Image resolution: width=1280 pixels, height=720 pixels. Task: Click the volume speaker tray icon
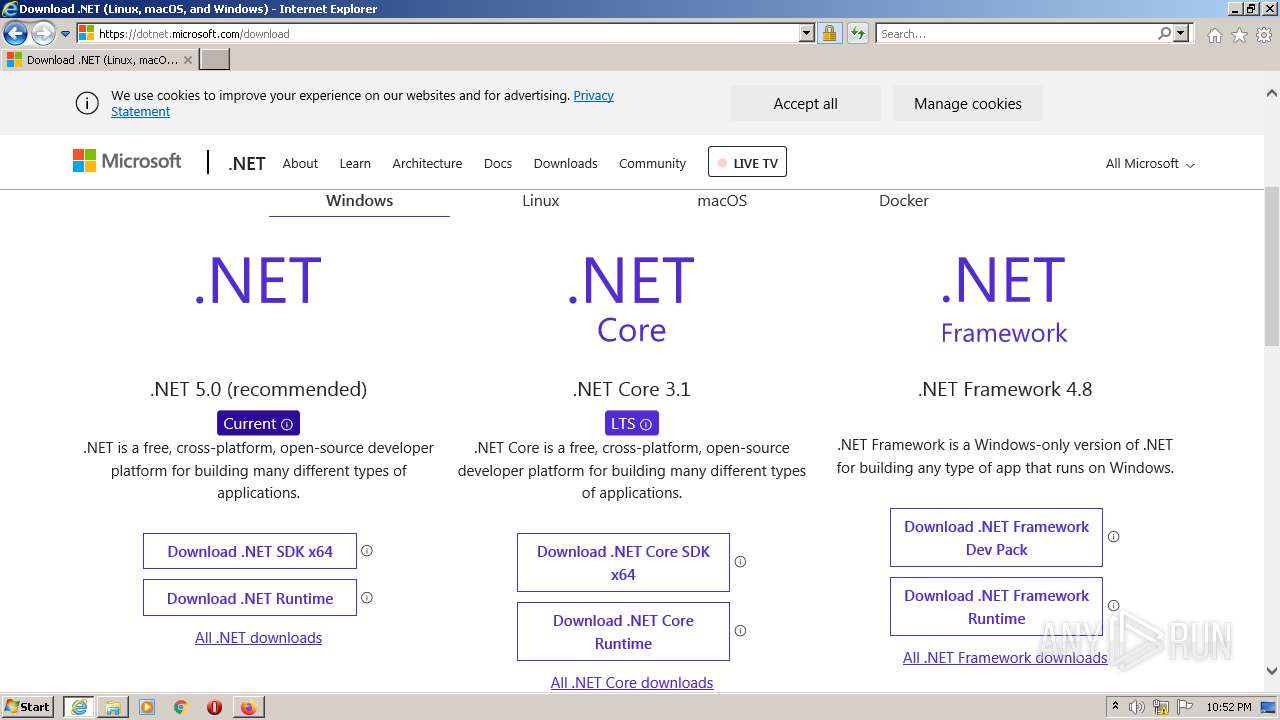[1137, 707]
